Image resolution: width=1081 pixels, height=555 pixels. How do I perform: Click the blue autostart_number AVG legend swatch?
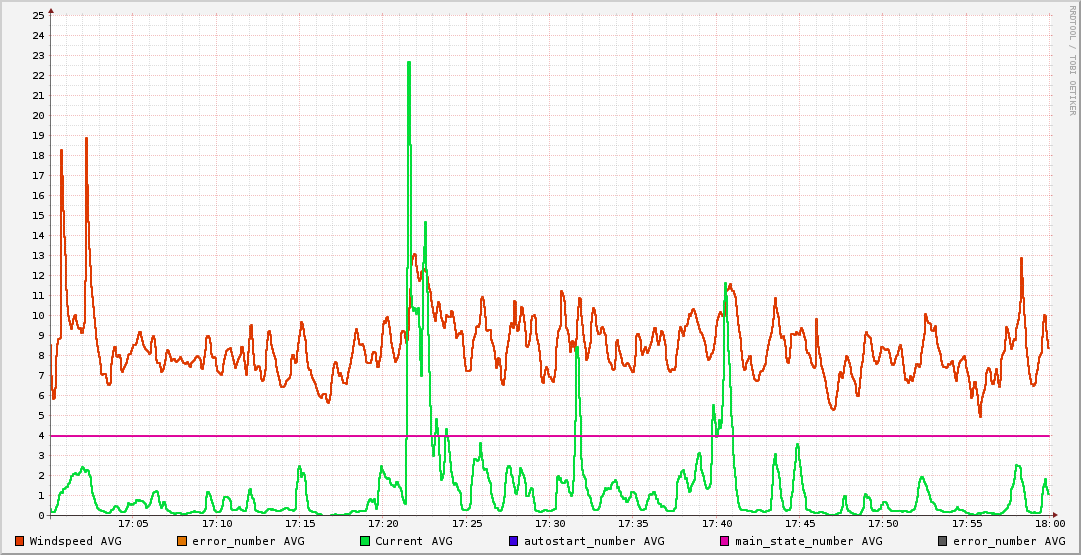(514, 541)
